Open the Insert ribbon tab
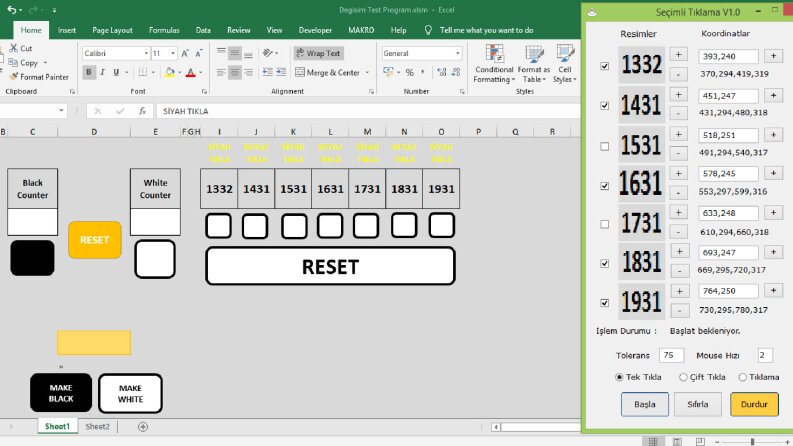 (x=67, y=30)
